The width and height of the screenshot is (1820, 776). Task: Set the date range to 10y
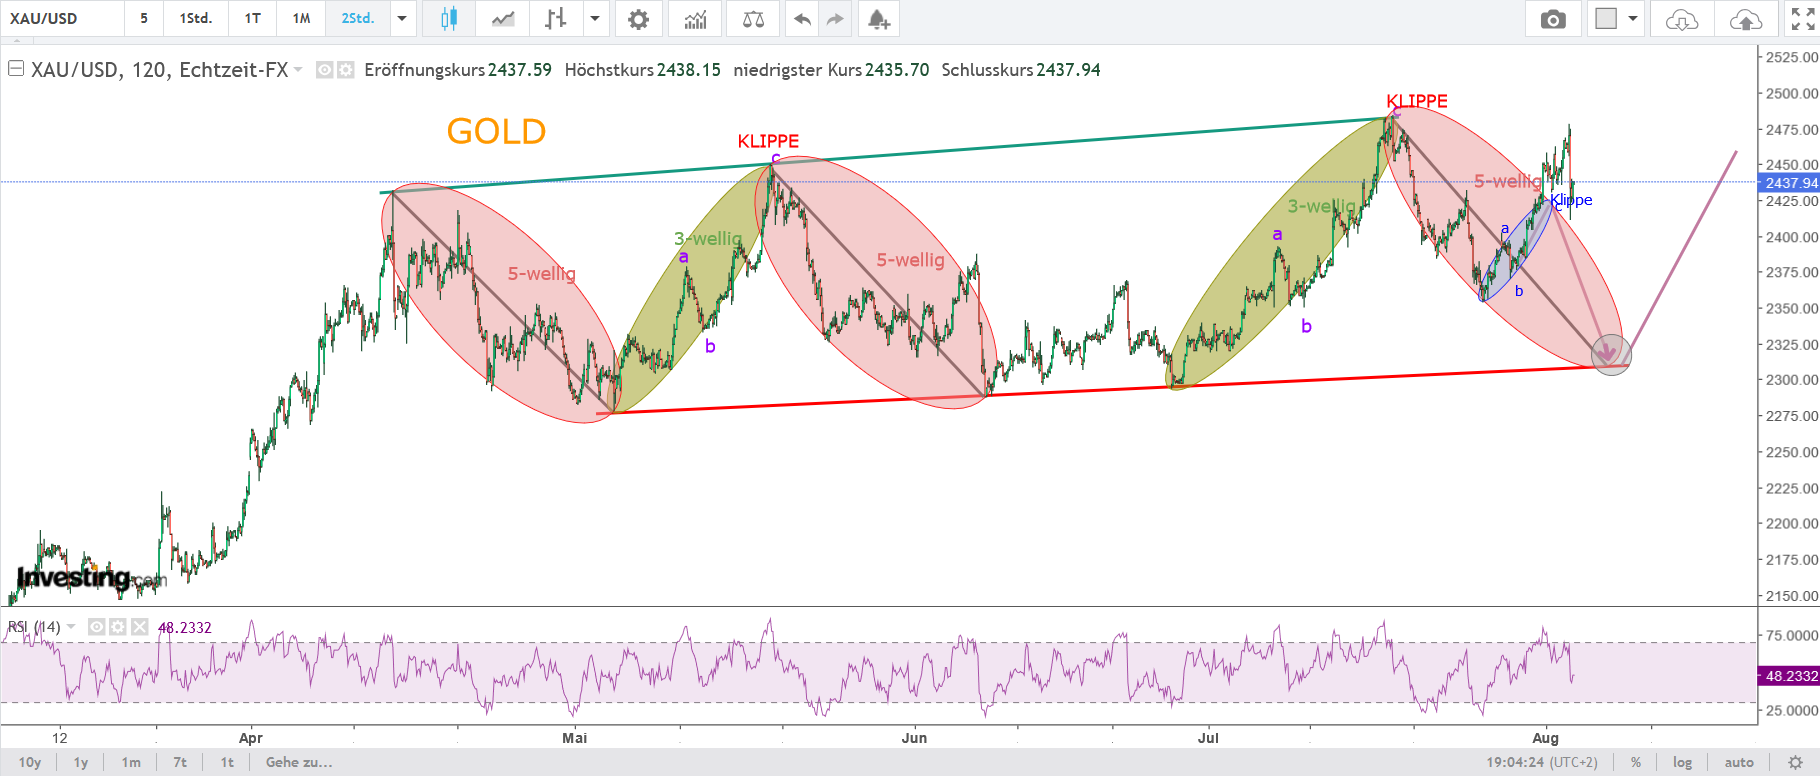[30, 762]
